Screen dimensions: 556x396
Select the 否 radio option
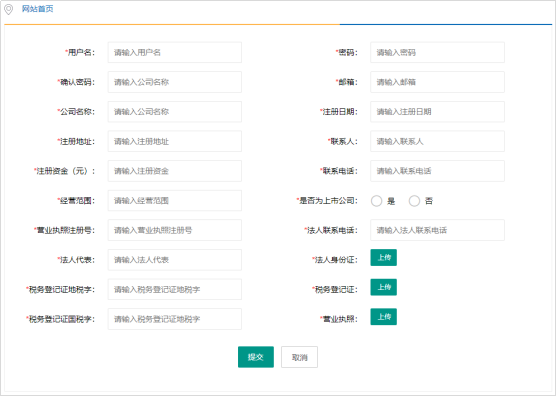tap(414, 201)
